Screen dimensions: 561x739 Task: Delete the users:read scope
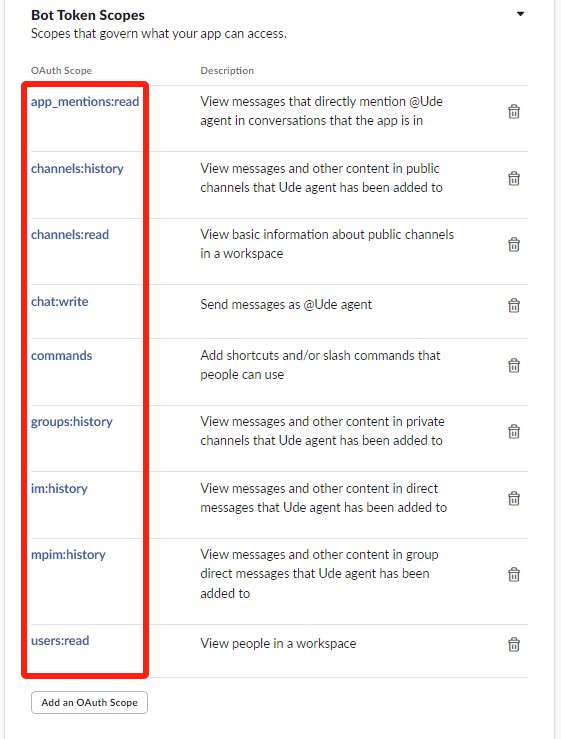[x=514, y=644]
